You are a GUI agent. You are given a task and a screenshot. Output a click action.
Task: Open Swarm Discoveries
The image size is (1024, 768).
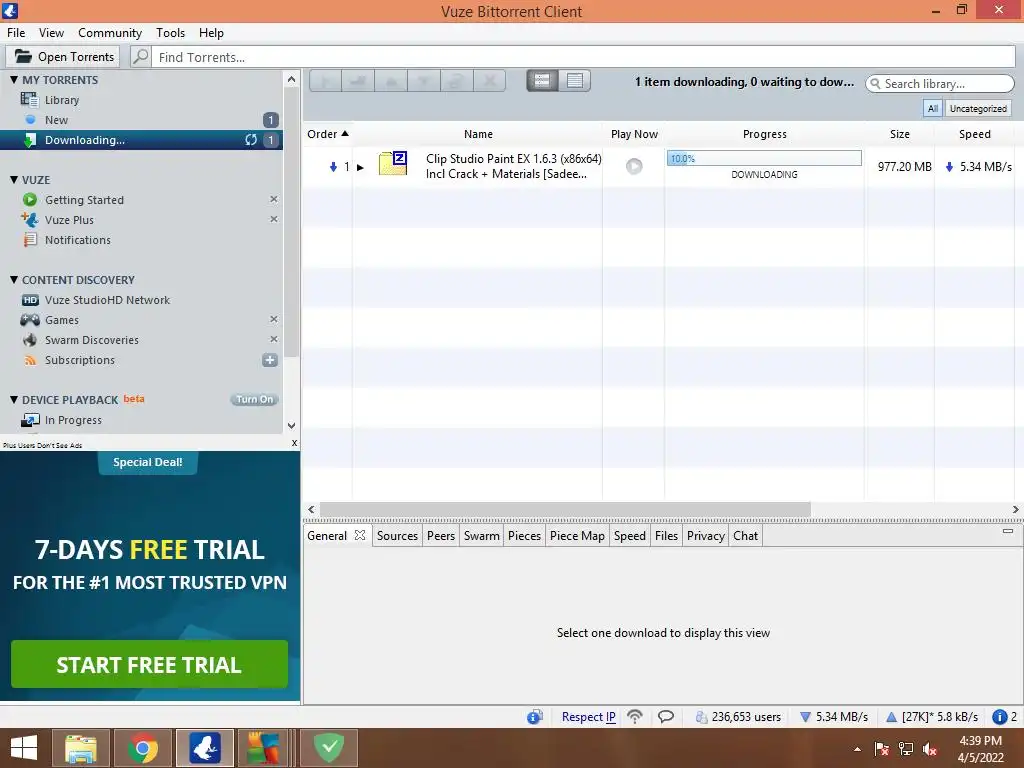91,340
